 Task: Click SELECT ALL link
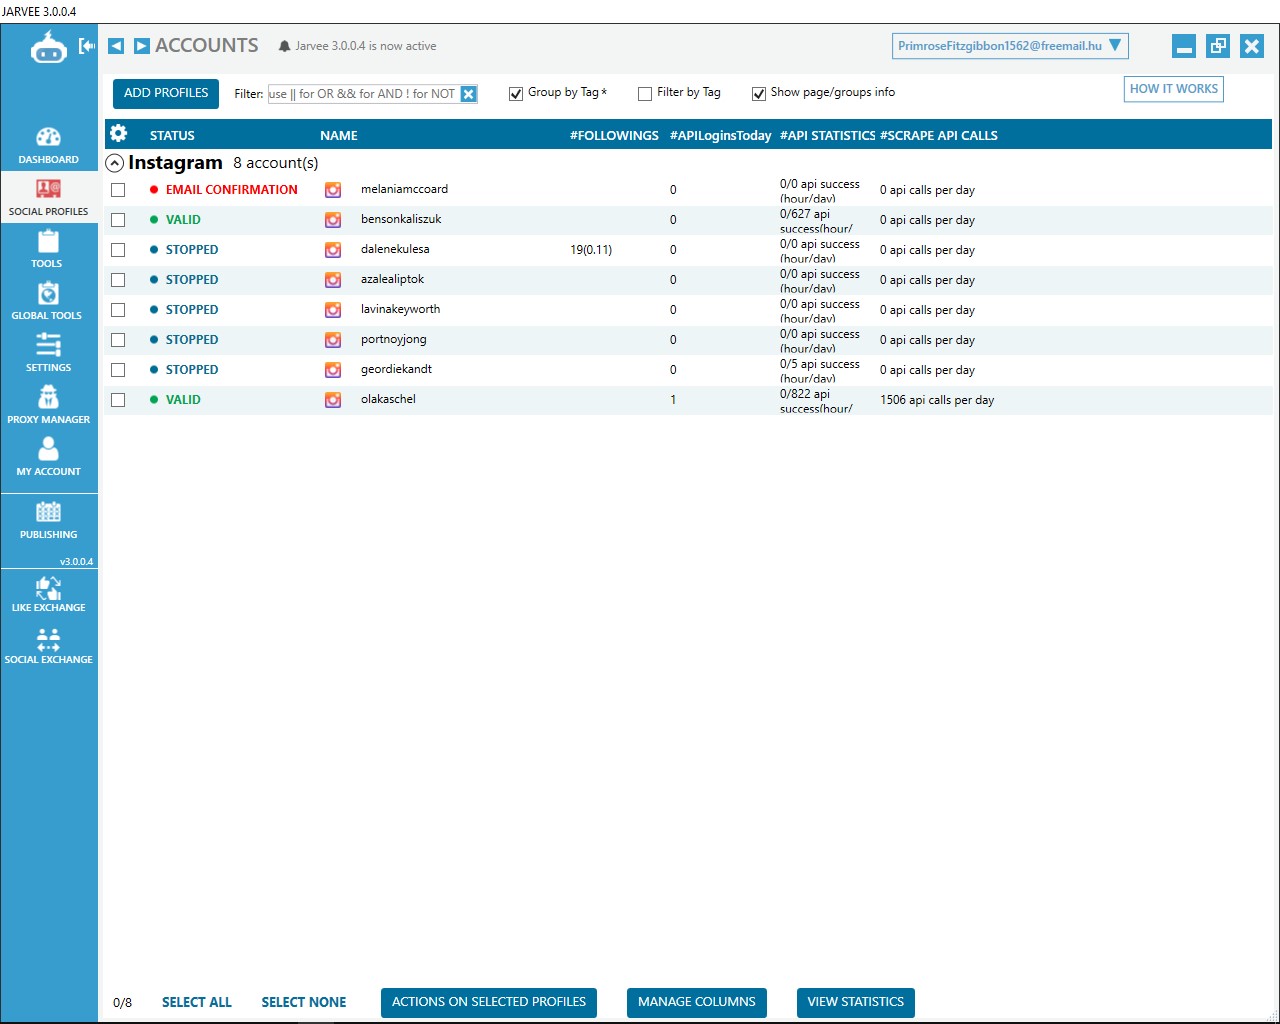197,1002
